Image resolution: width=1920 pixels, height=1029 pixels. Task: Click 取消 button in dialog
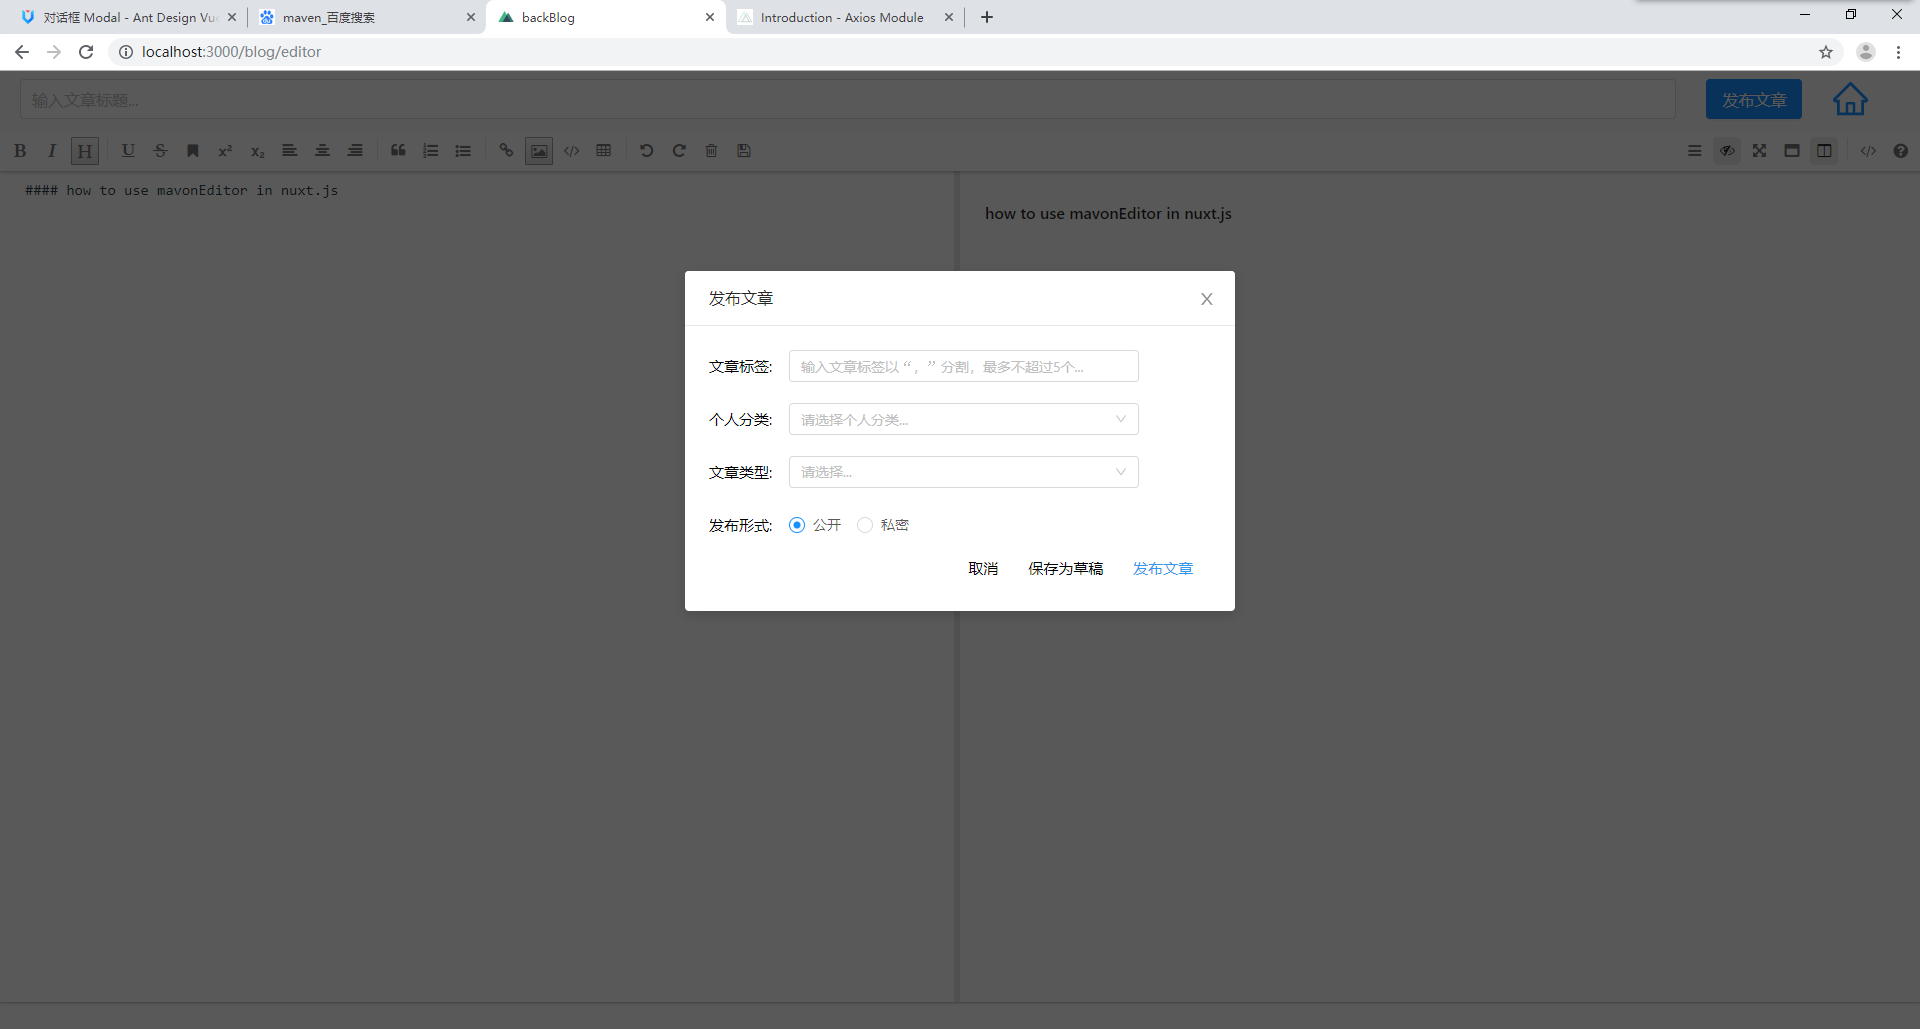point(983,569)
